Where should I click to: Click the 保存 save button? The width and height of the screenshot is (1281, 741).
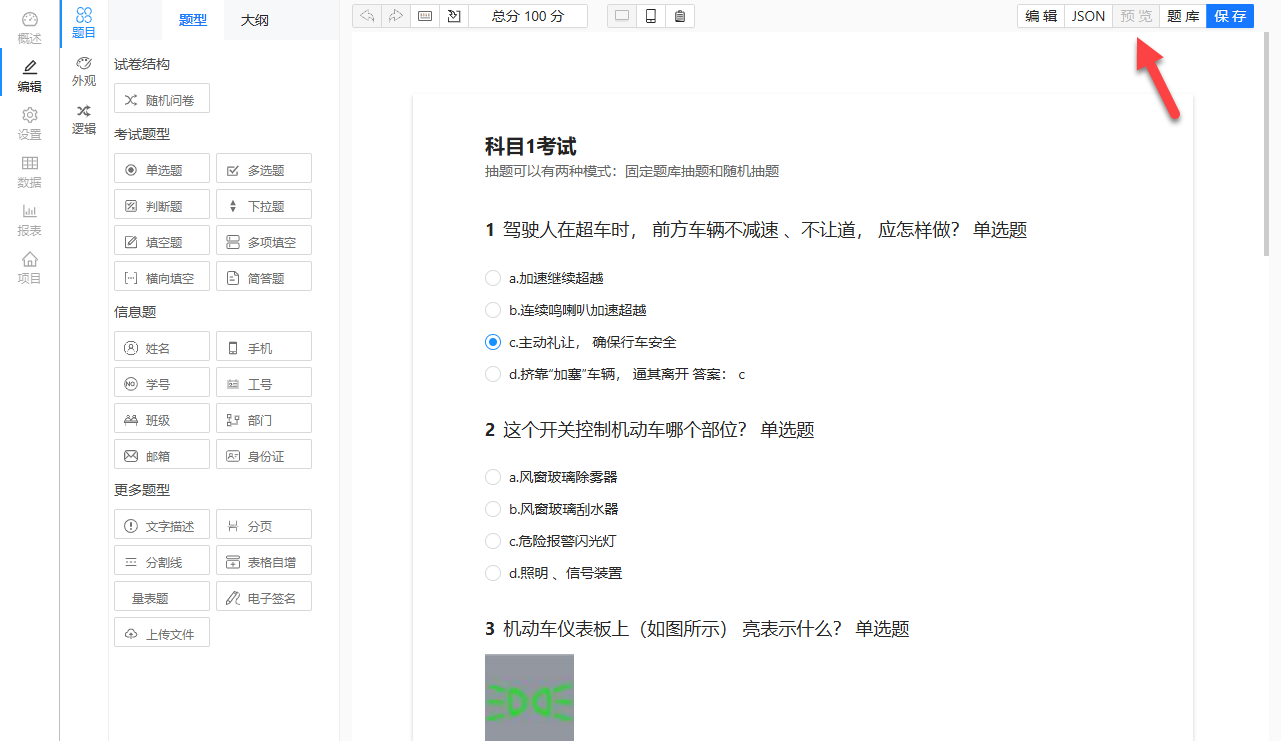coord(1229,16)
